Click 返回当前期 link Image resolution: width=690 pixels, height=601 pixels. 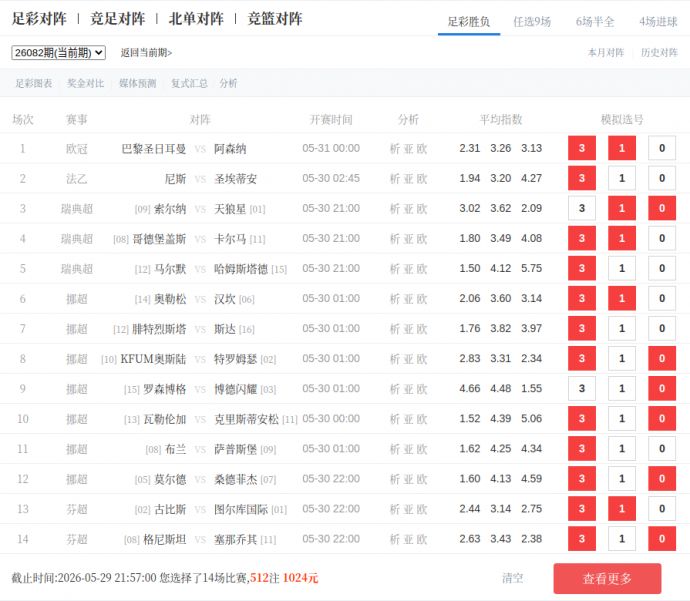click(x=146, y=53)
